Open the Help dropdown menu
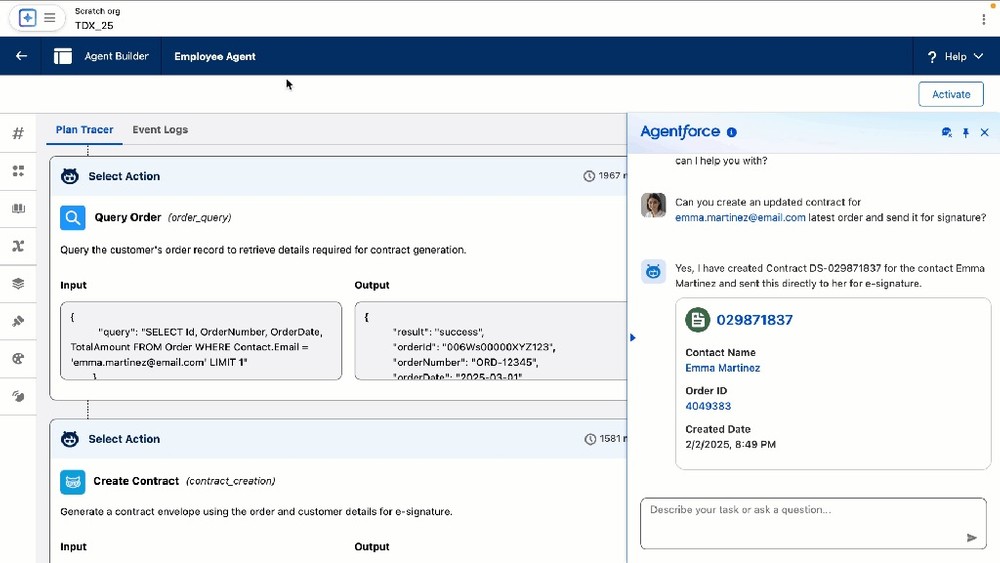The height and width of the screenshot is (563, 1000). [x=955, y=57]
